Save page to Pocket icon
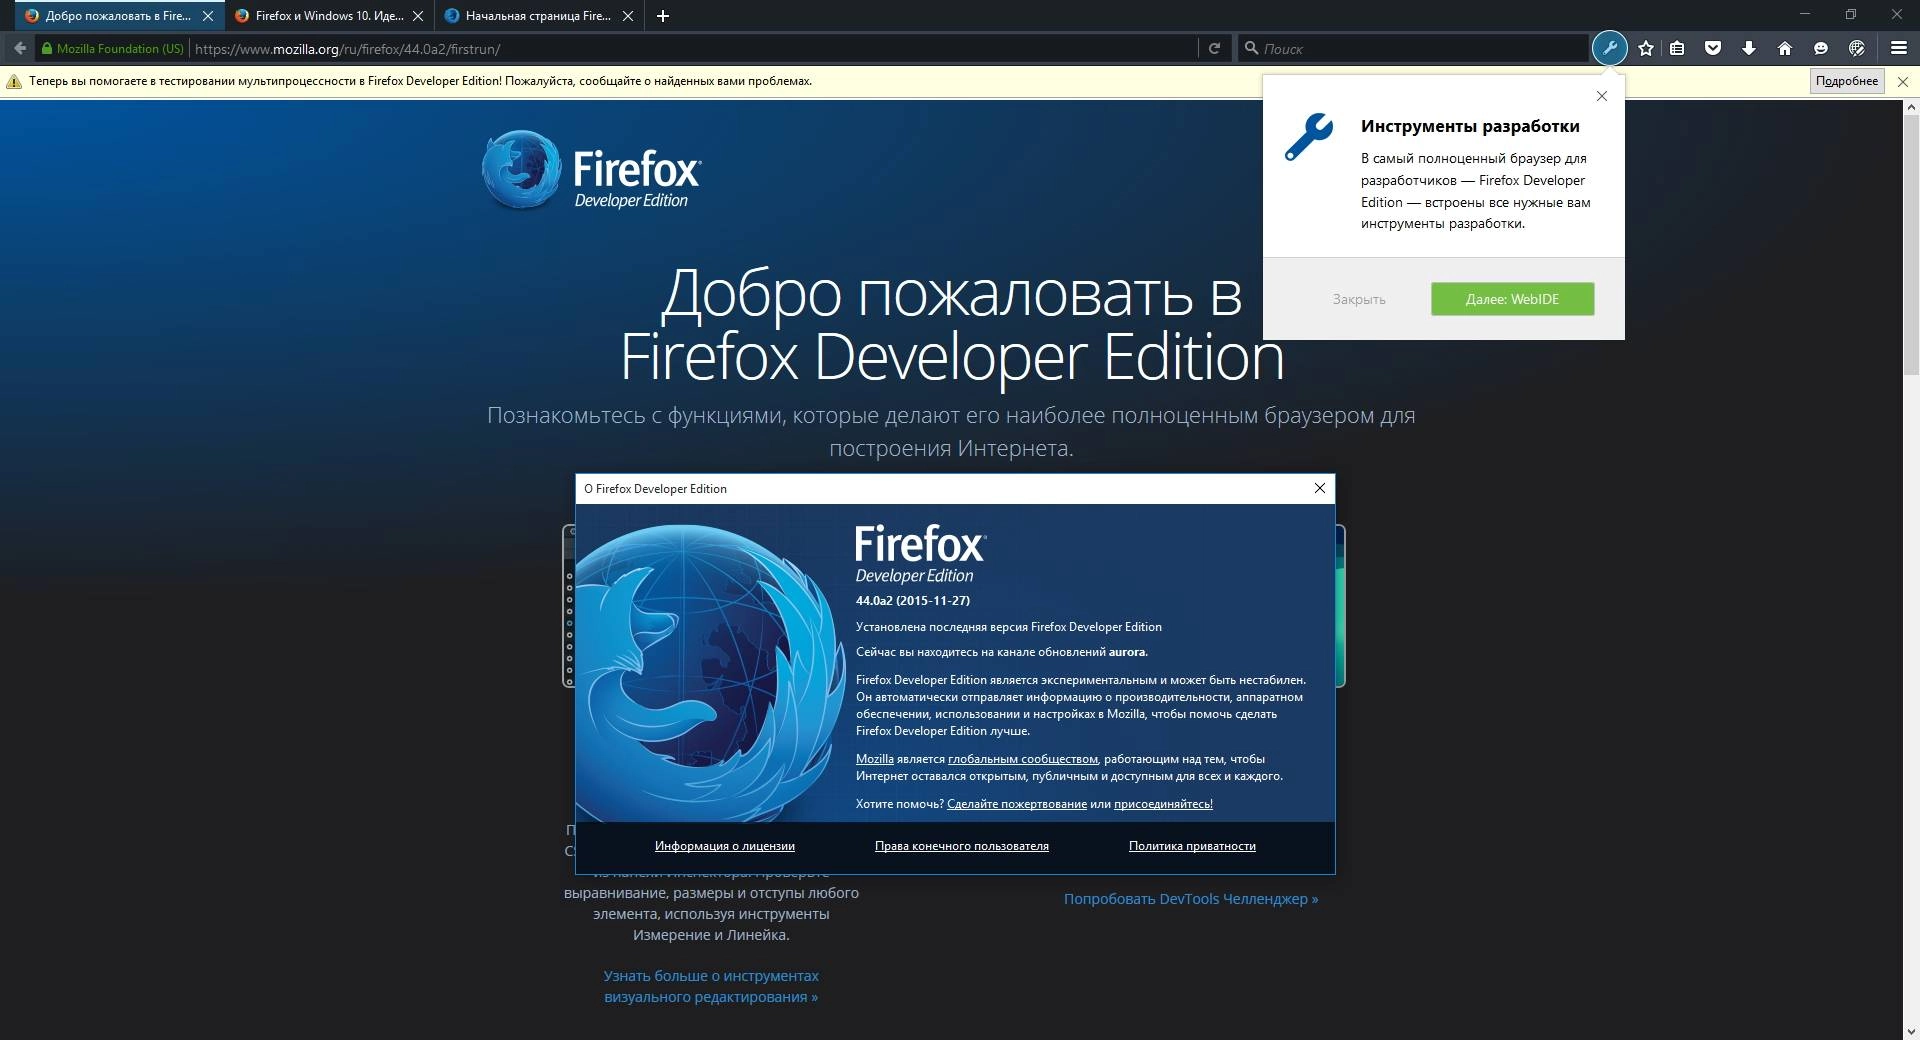Image resolution: width=1920 pixels, height=1040 pixels. point(1713,48)
